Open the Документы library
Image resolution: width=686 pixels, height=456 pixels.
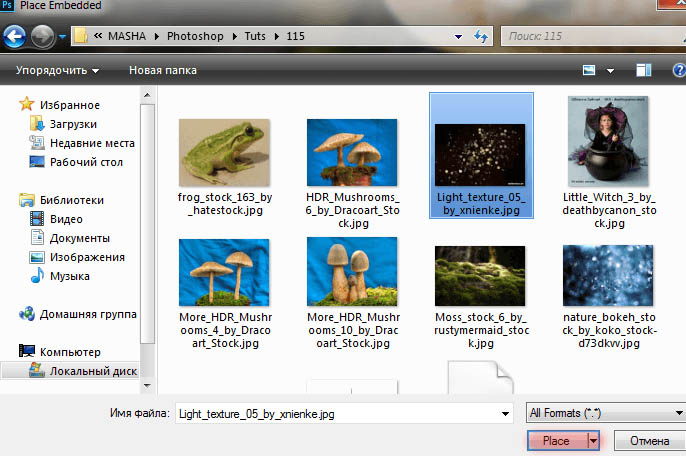click(x=80, y=238)
